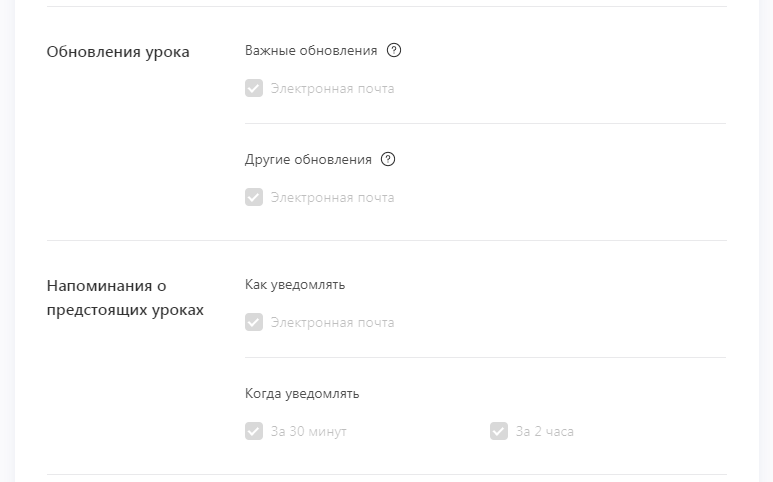The height and width of the screenshot is (482, 773).
Task: Click Электронная почта label under Другие обновления
Action: [332, 198]
